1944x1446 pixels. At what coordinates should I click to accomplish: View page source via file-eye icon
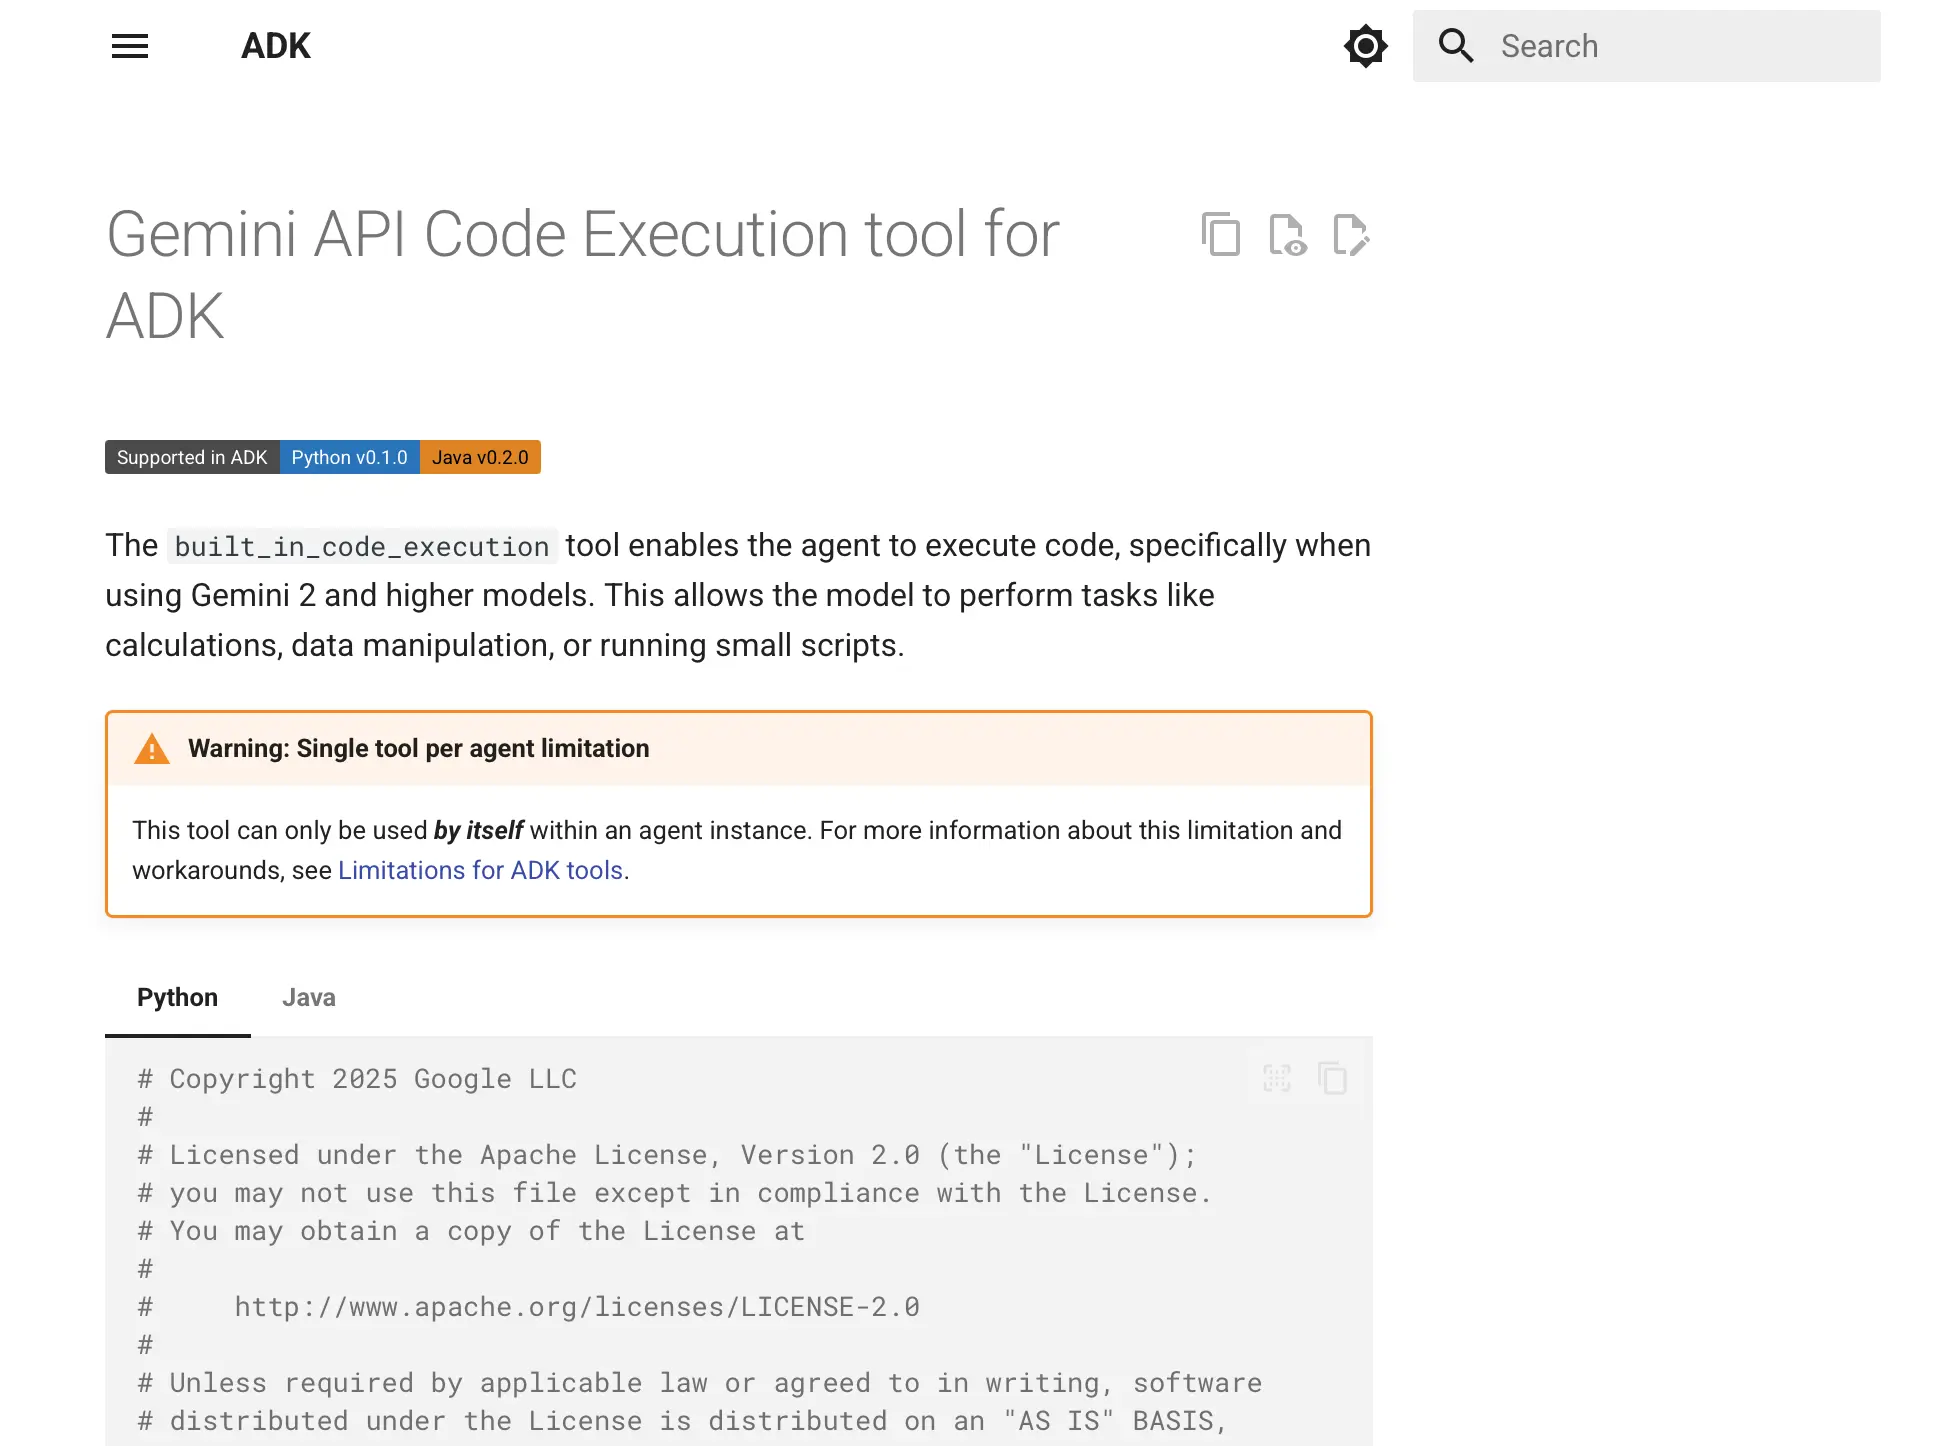pyautogui.click(x=1287, y=235)
